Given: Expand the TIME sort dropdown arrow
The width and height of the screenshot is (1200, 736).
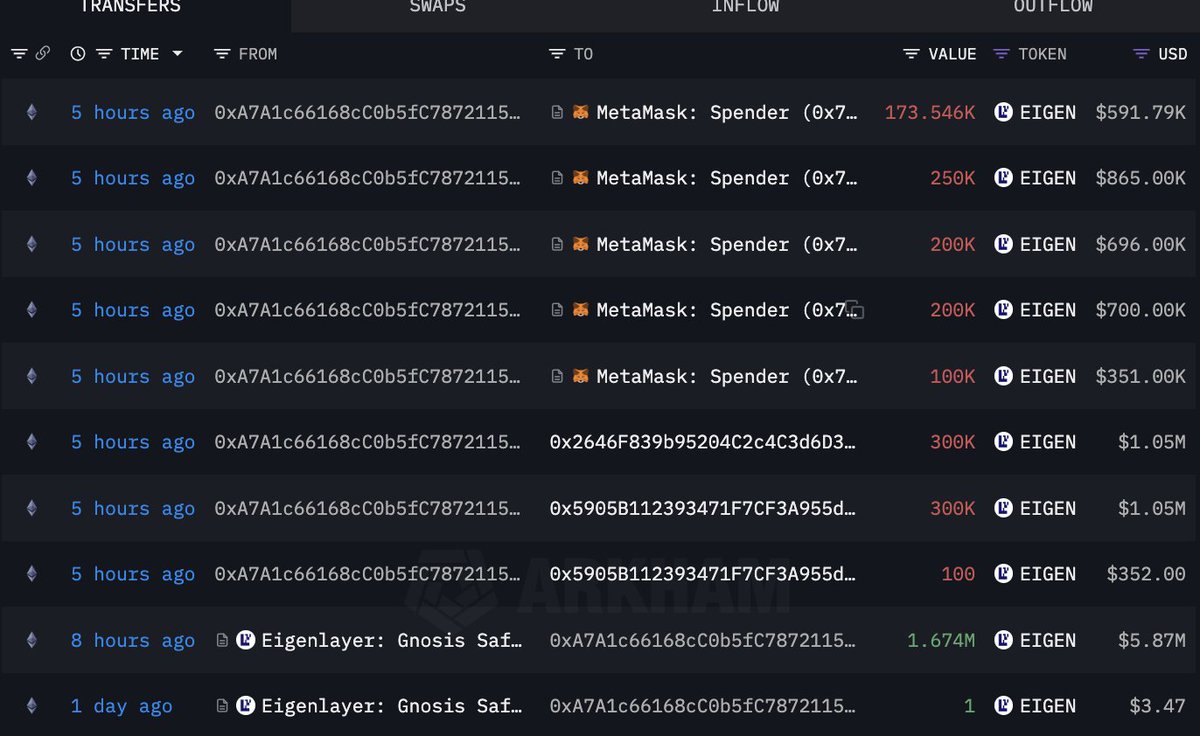Looking at the screenshot, I should (x=177, y=54).
